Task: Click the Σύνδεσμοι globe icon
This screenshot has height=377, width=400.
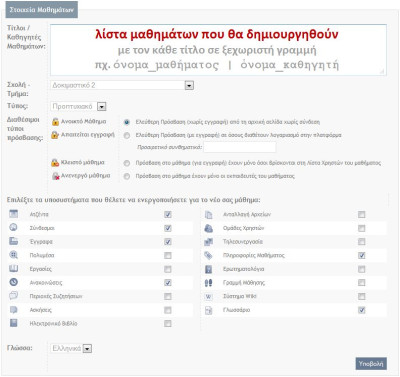Action: (x=13, y=228)
